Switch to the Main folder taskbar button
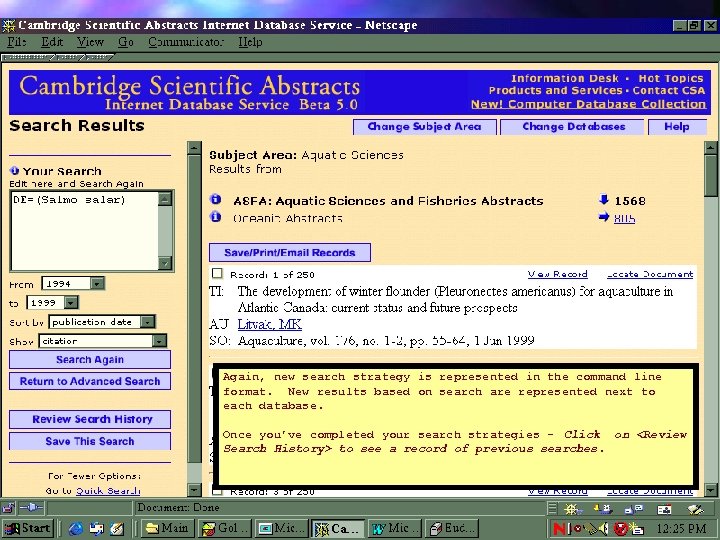This screenshot has height=540, width=720. coord(167,529)
